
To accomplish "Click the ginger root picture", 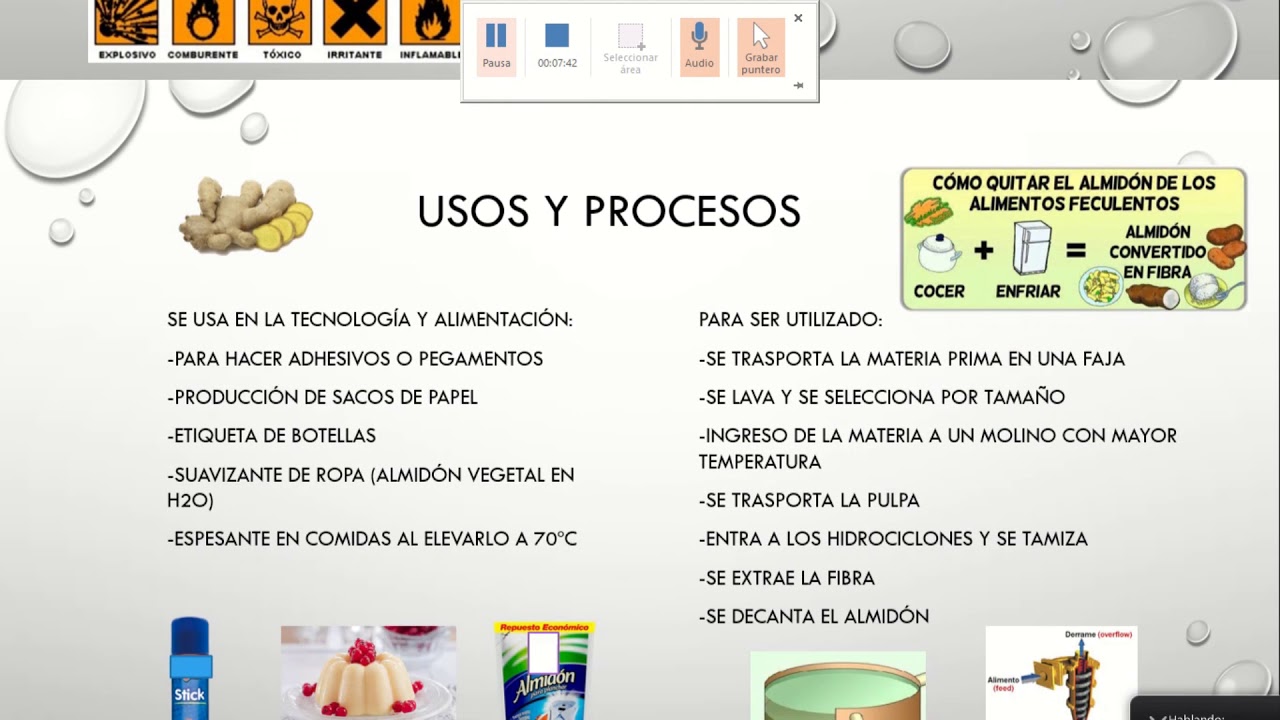I will tap(245, 215).
